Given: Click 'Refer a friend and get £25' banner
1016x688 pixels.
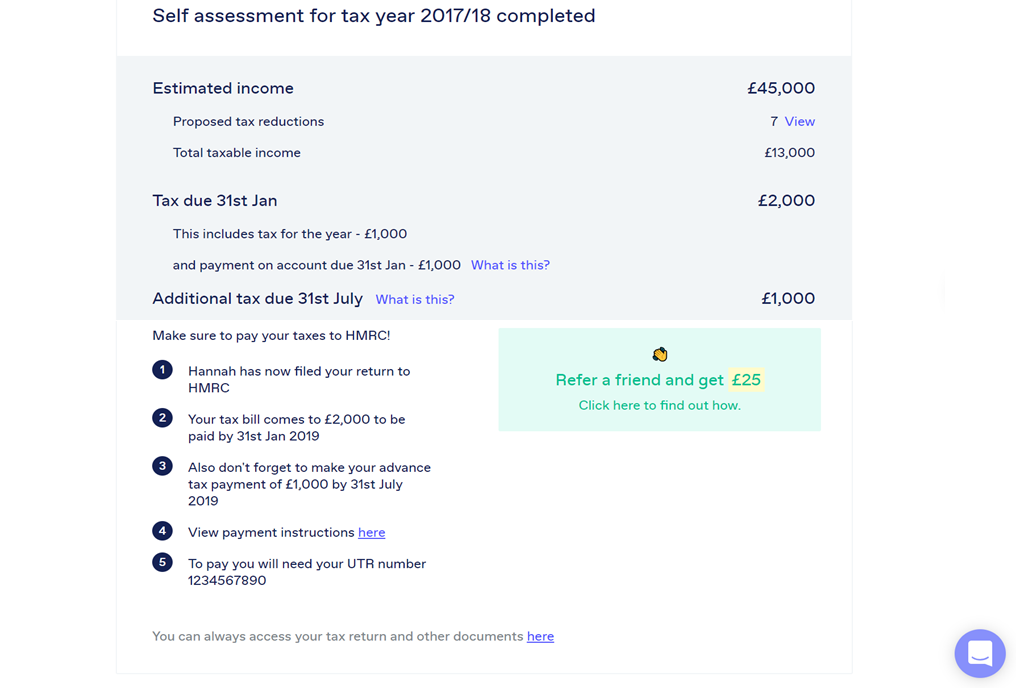Looking at the screenshot, I should coord(660,380).
